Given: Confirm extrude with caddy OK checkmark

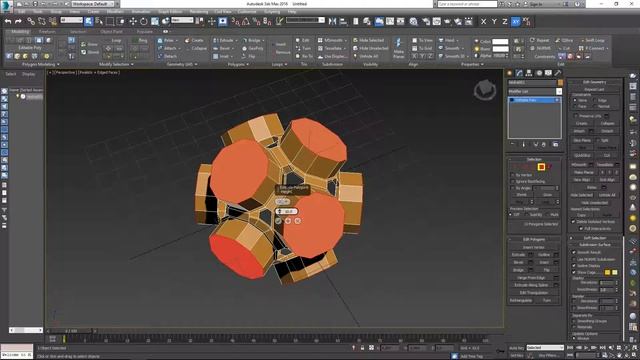Looking at the screenshot, I should tap(278, 221).
